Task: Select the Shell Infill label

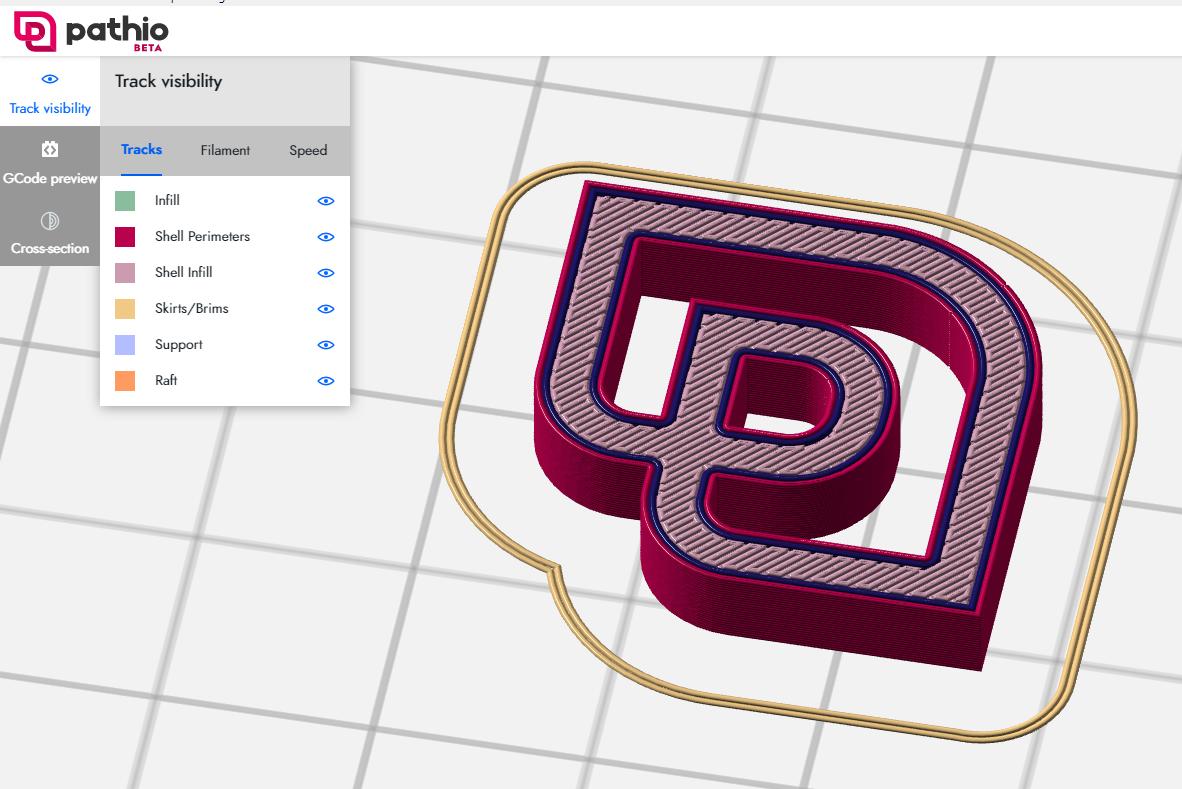Action: pos(184,272)
